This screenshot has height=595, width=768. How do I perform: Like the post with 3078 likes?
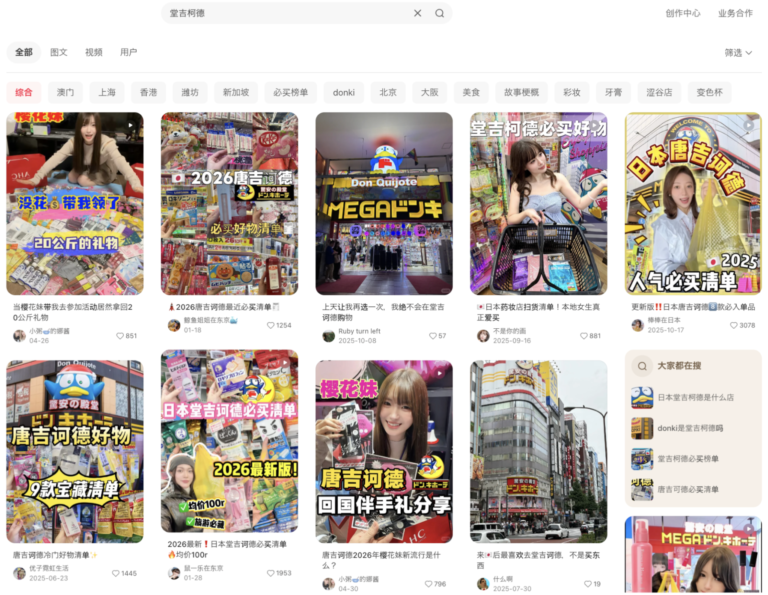pos(734,325)
